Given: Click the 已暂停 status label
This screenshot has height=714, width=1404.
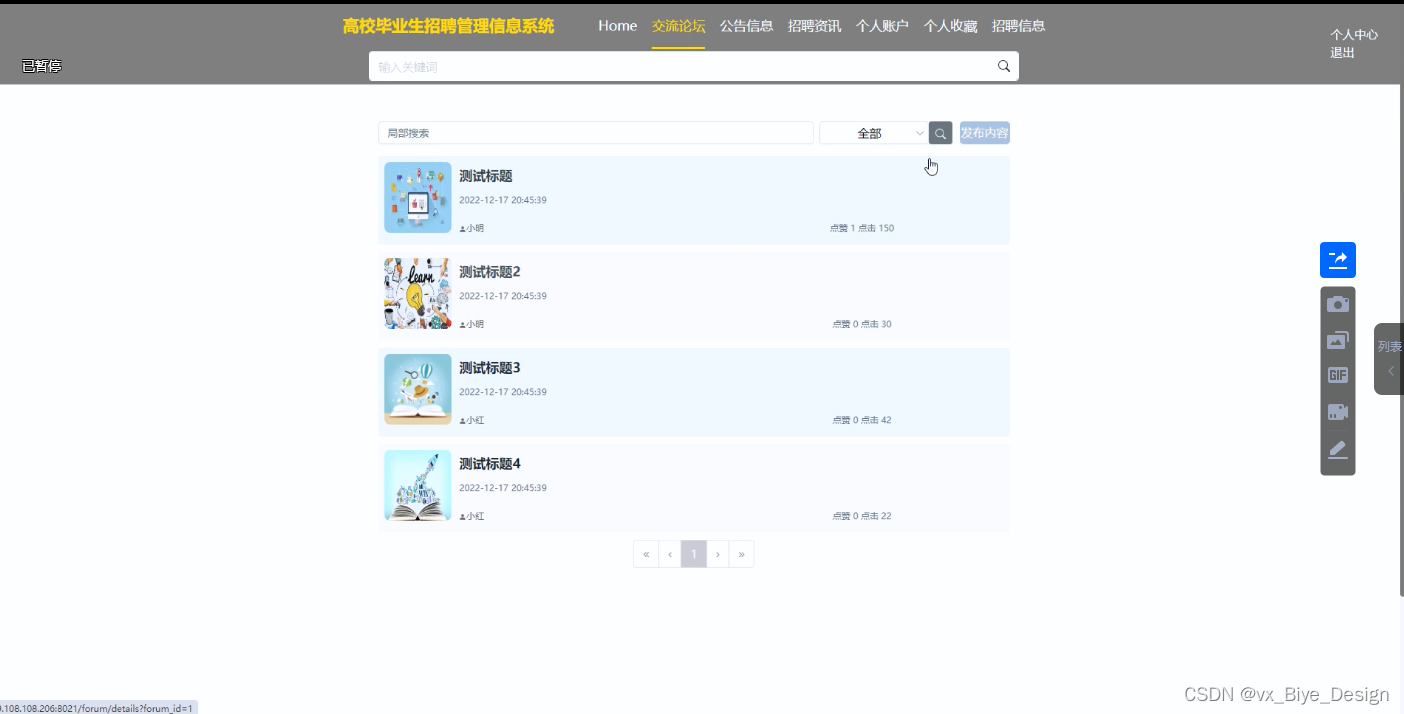Looking at the screenshot, I should 41,66.
